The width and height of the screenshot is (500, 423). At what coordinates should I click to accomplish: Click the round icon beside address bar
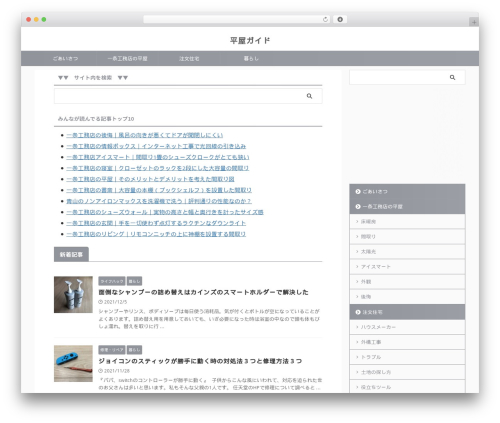coord(340,19)
